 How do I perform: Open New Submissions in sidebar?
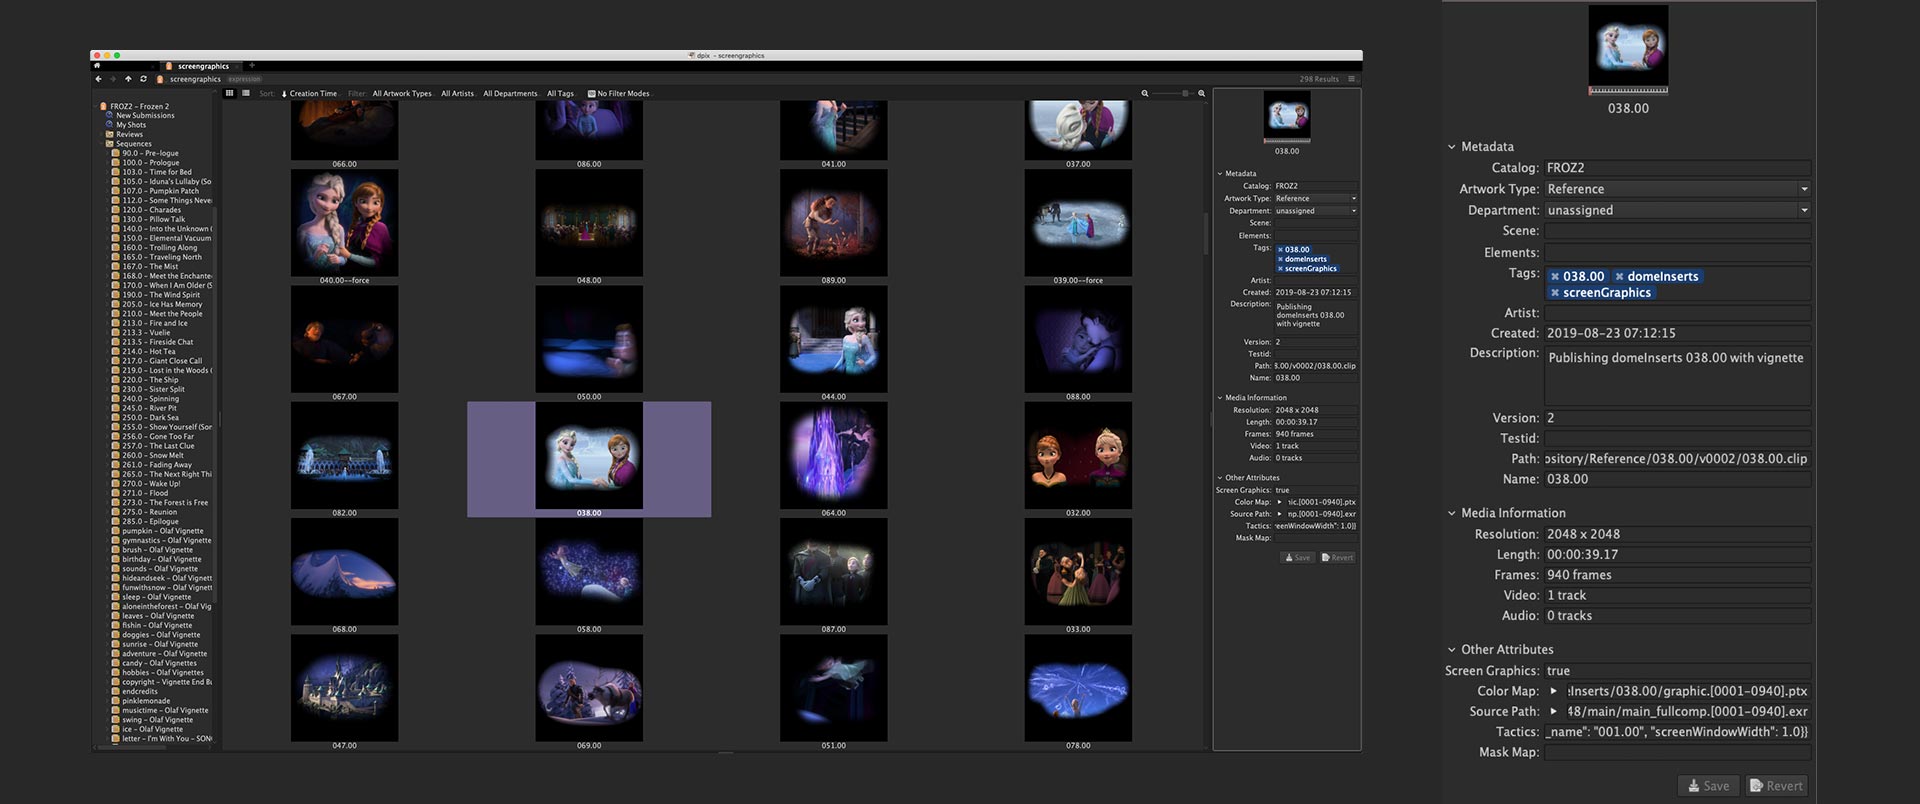[145, 116]
